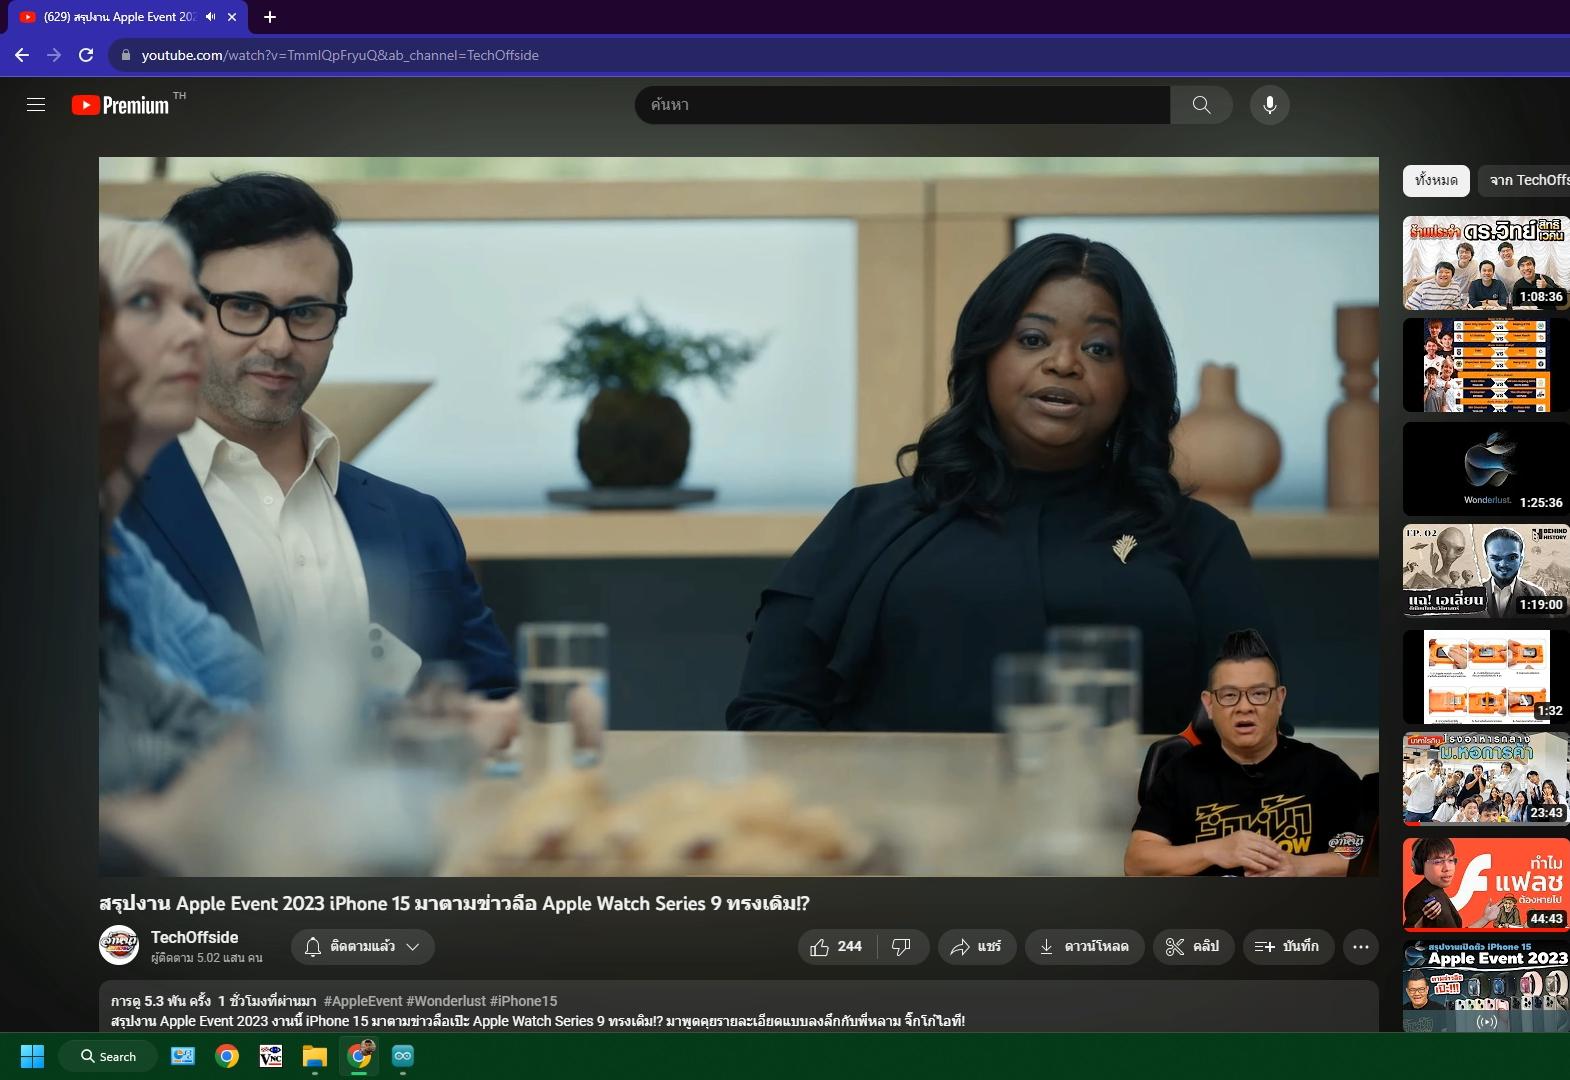Reload the page with refresh icon
The image size is (1570, 1080).
(x=86, y=55)
